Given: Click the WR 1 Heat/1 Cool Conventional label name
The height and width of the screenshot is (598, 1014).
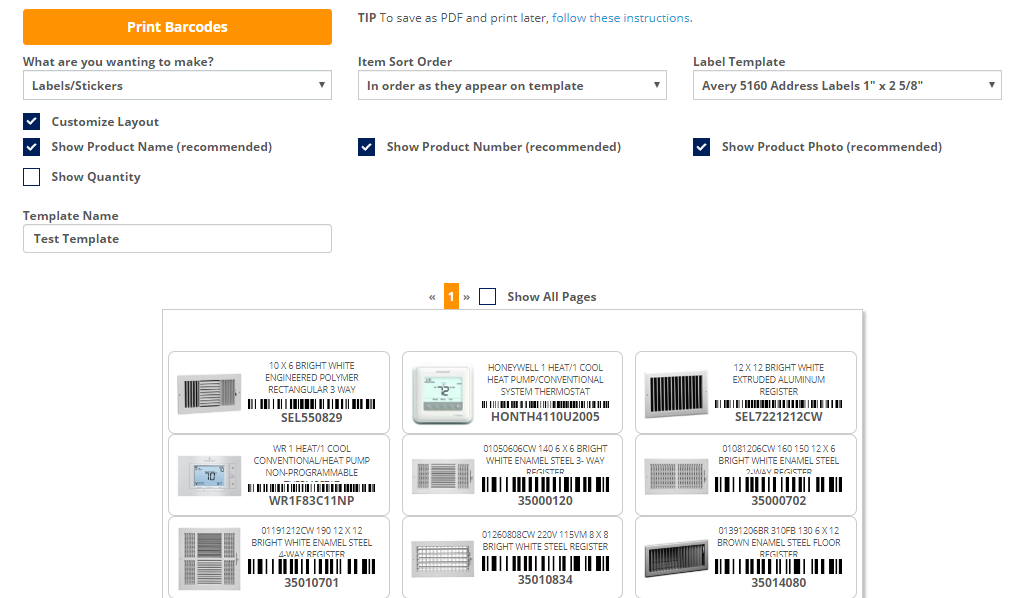Looking at the screenshot, I should pyautogui.click(x=312, y=460).
